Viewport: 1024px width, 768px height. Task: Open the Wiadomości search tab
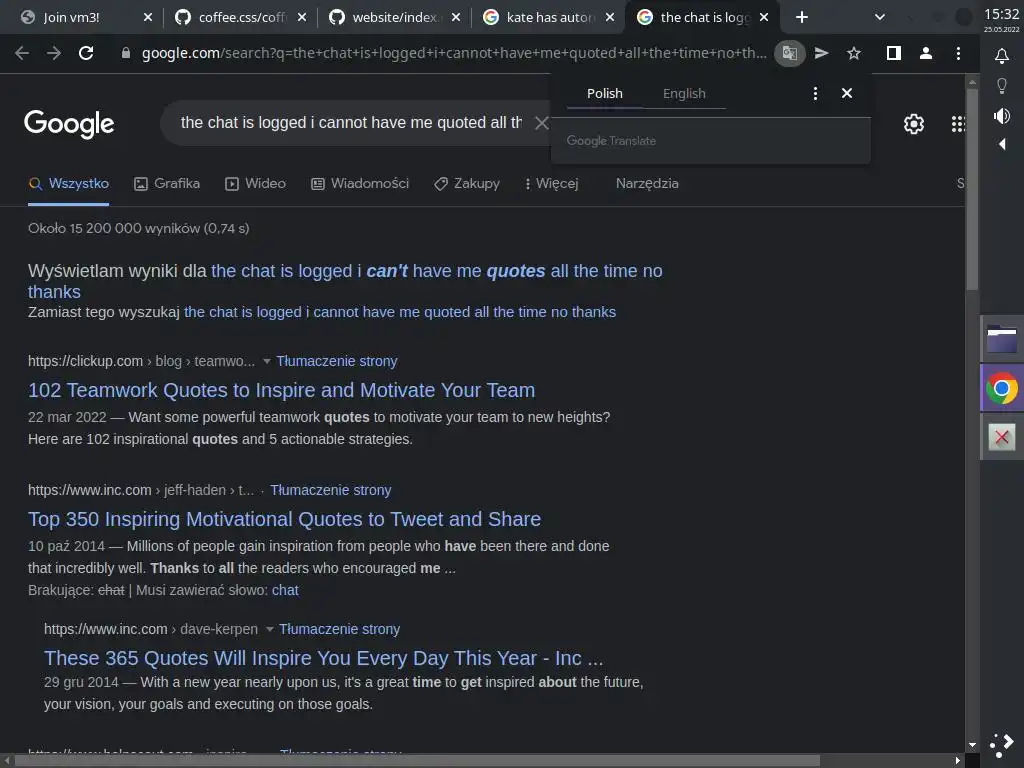click(x=360, y=184)
